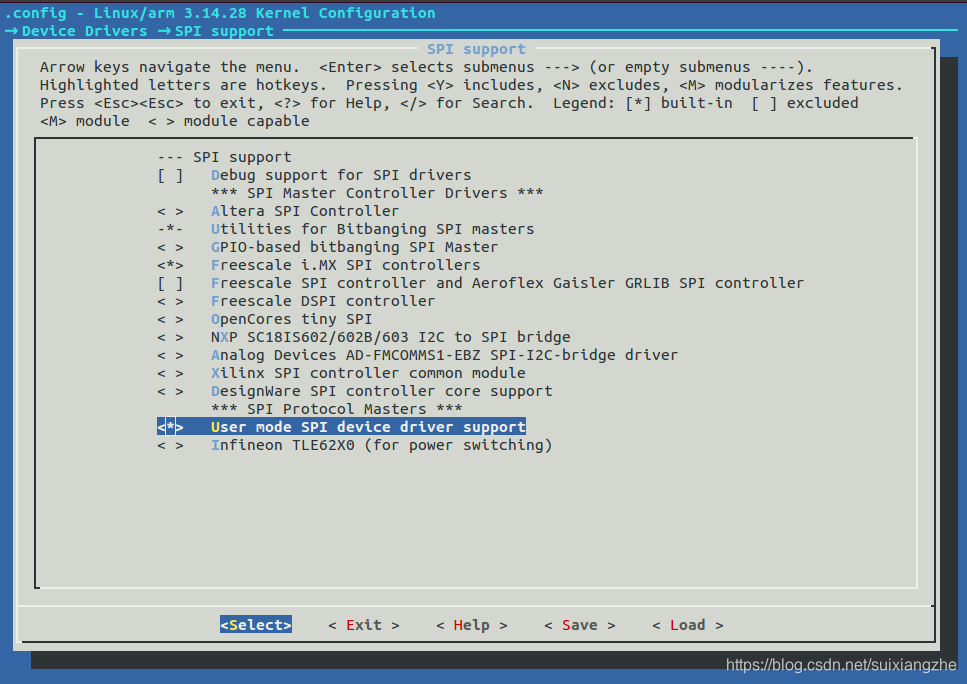Select 'Freescale i.MX SPI controllers' entry
The height and width of the screenshot is (684, 967).
pos(345,265)
